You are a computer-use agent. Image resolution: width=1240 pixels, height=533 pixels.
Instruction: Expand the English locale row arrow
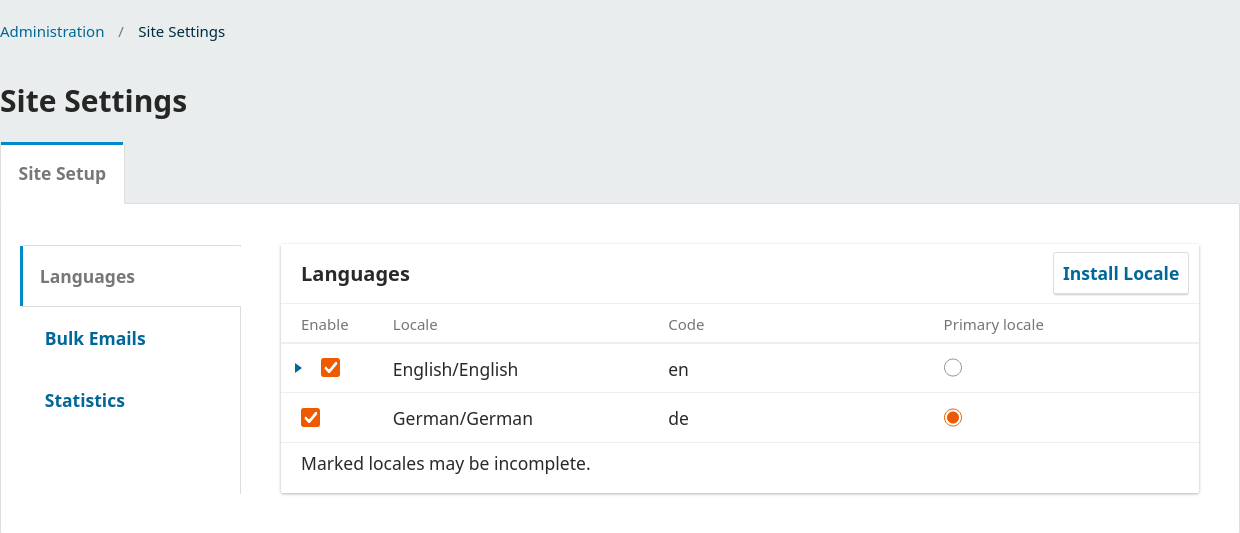[x=298, y=368]
